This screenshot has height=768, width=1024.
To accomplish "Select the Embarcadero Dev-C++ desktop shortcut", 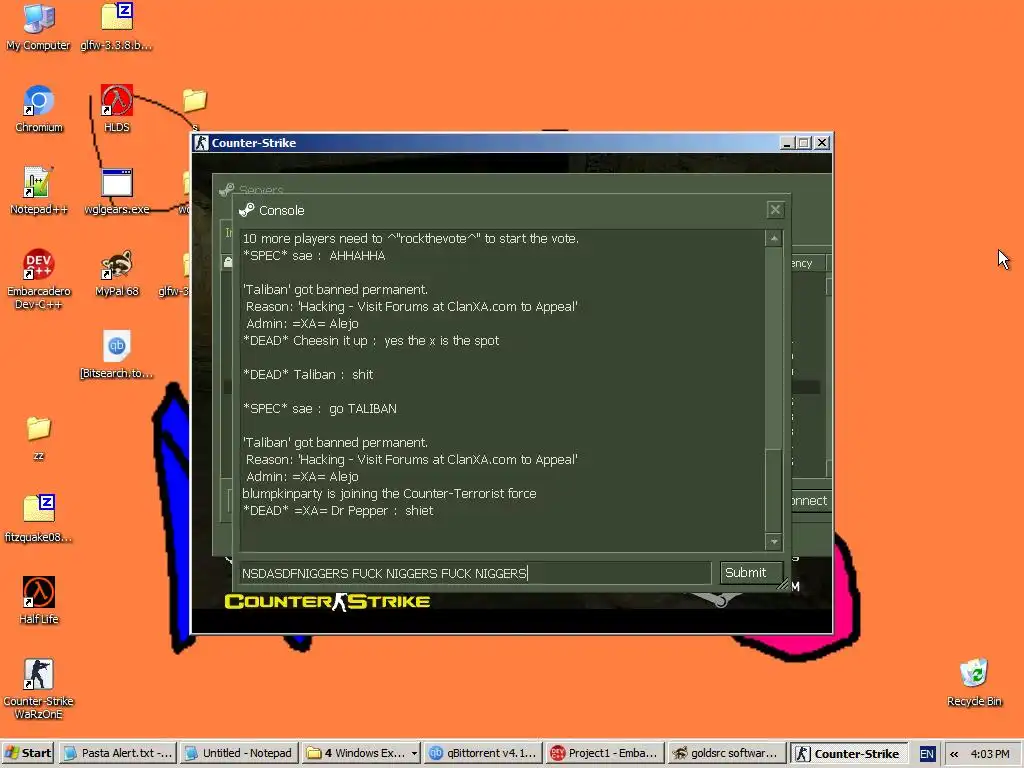I will (39, 279).
